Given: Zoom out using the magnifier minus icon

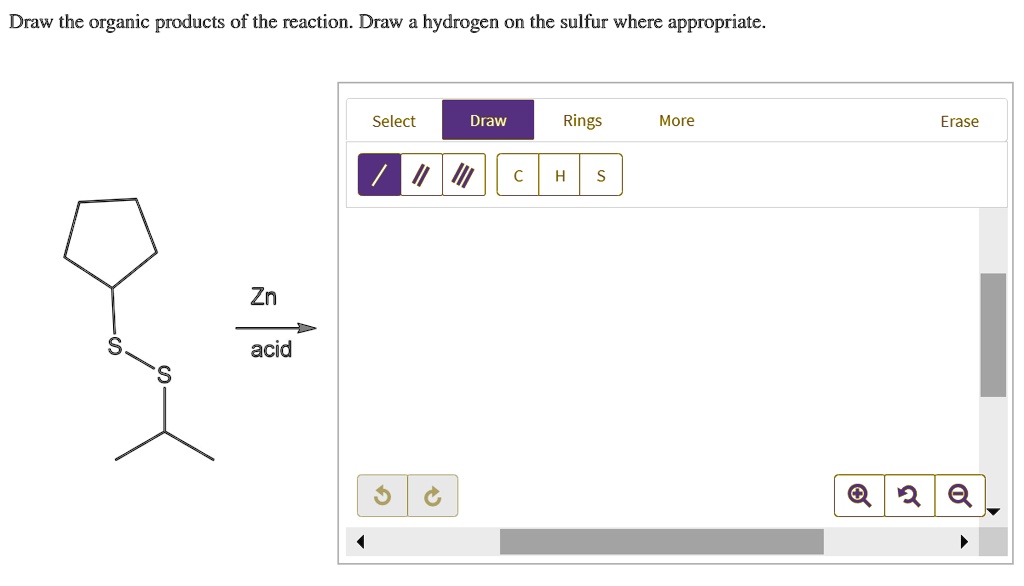Looking at the screenshot, I should click(x=960, y=494).
